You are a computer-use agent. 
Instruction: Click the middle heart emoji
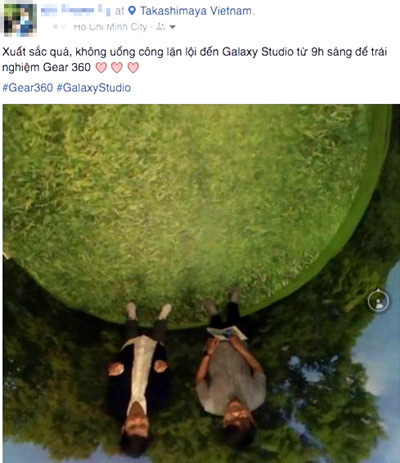(117, 67)
